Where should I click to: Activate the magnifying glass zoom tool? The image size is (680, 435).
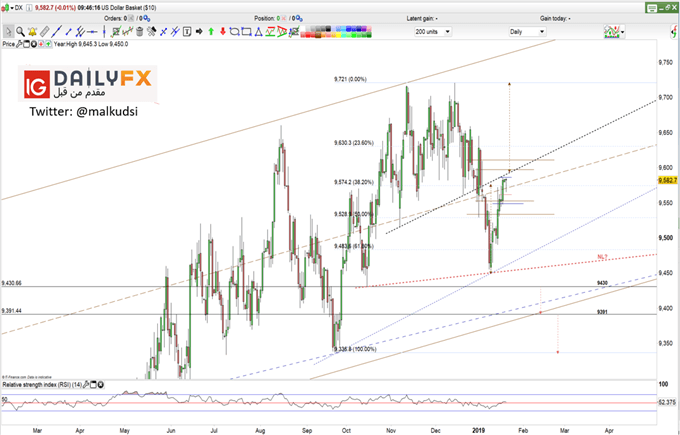20,32
